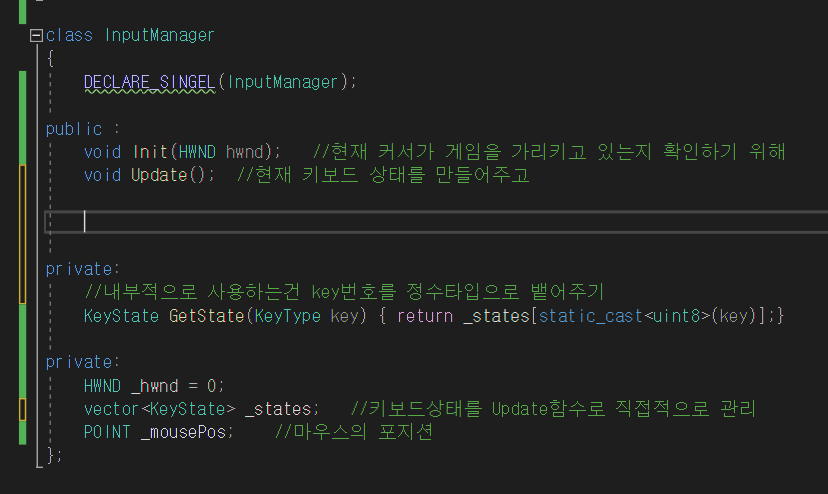Click the _mousePos member variable
828x494 pixels.
(183, 433)
